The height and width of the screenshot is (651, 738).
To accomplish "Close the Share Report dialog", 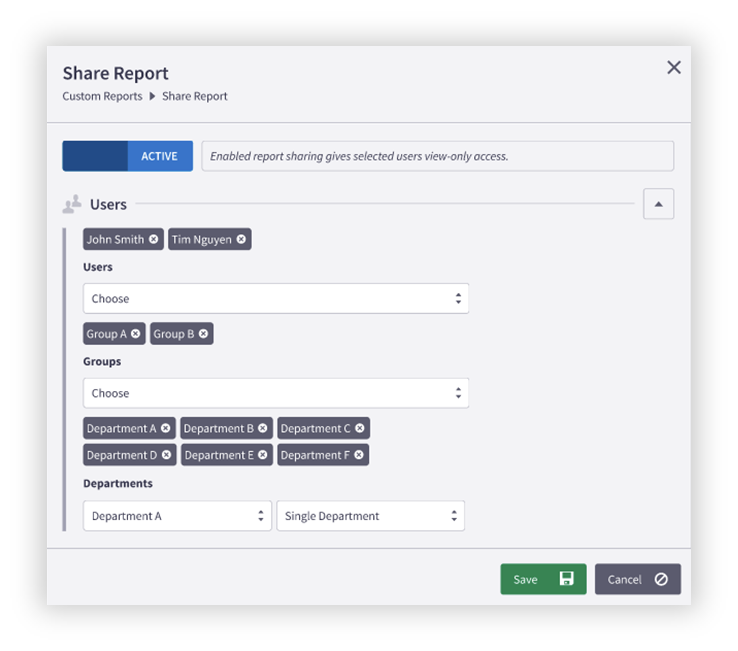I will pyautogui.click(x=674, y=67).
